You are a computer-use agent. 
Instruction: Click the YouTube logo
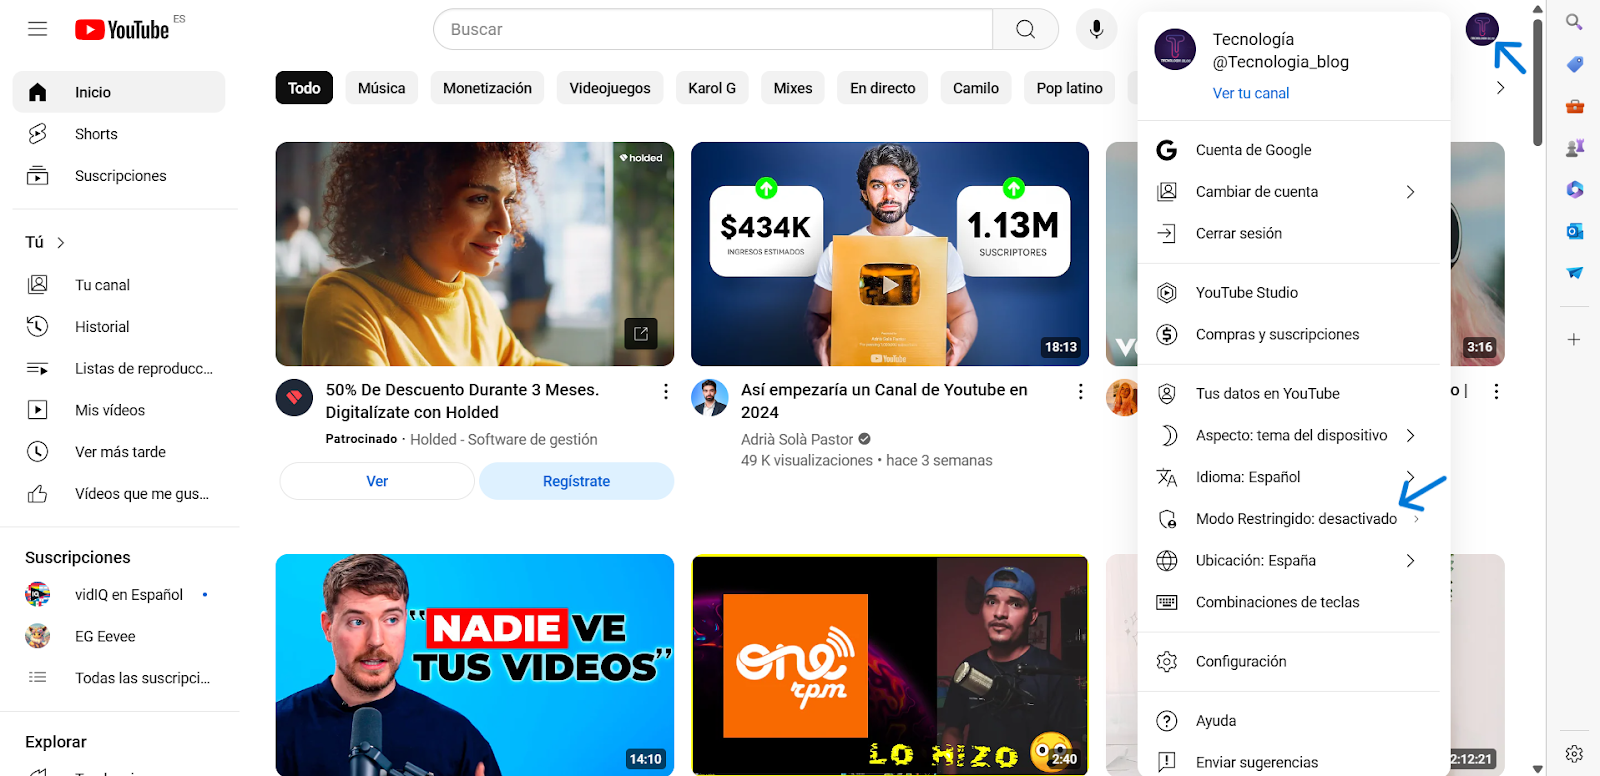pos(122,30)
